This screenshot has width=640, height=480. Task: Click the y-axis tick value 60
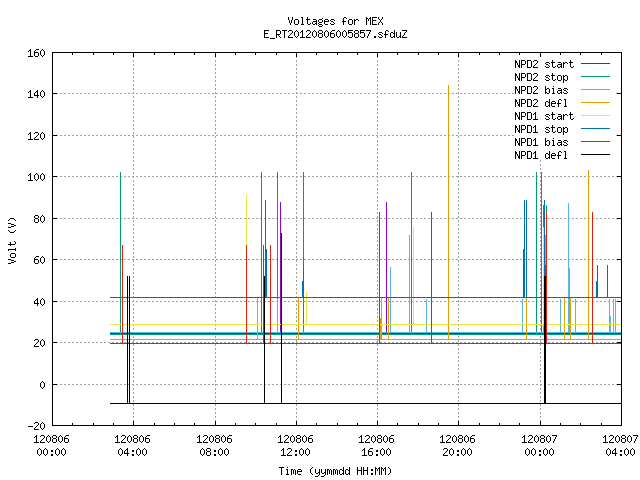[39, 260]
